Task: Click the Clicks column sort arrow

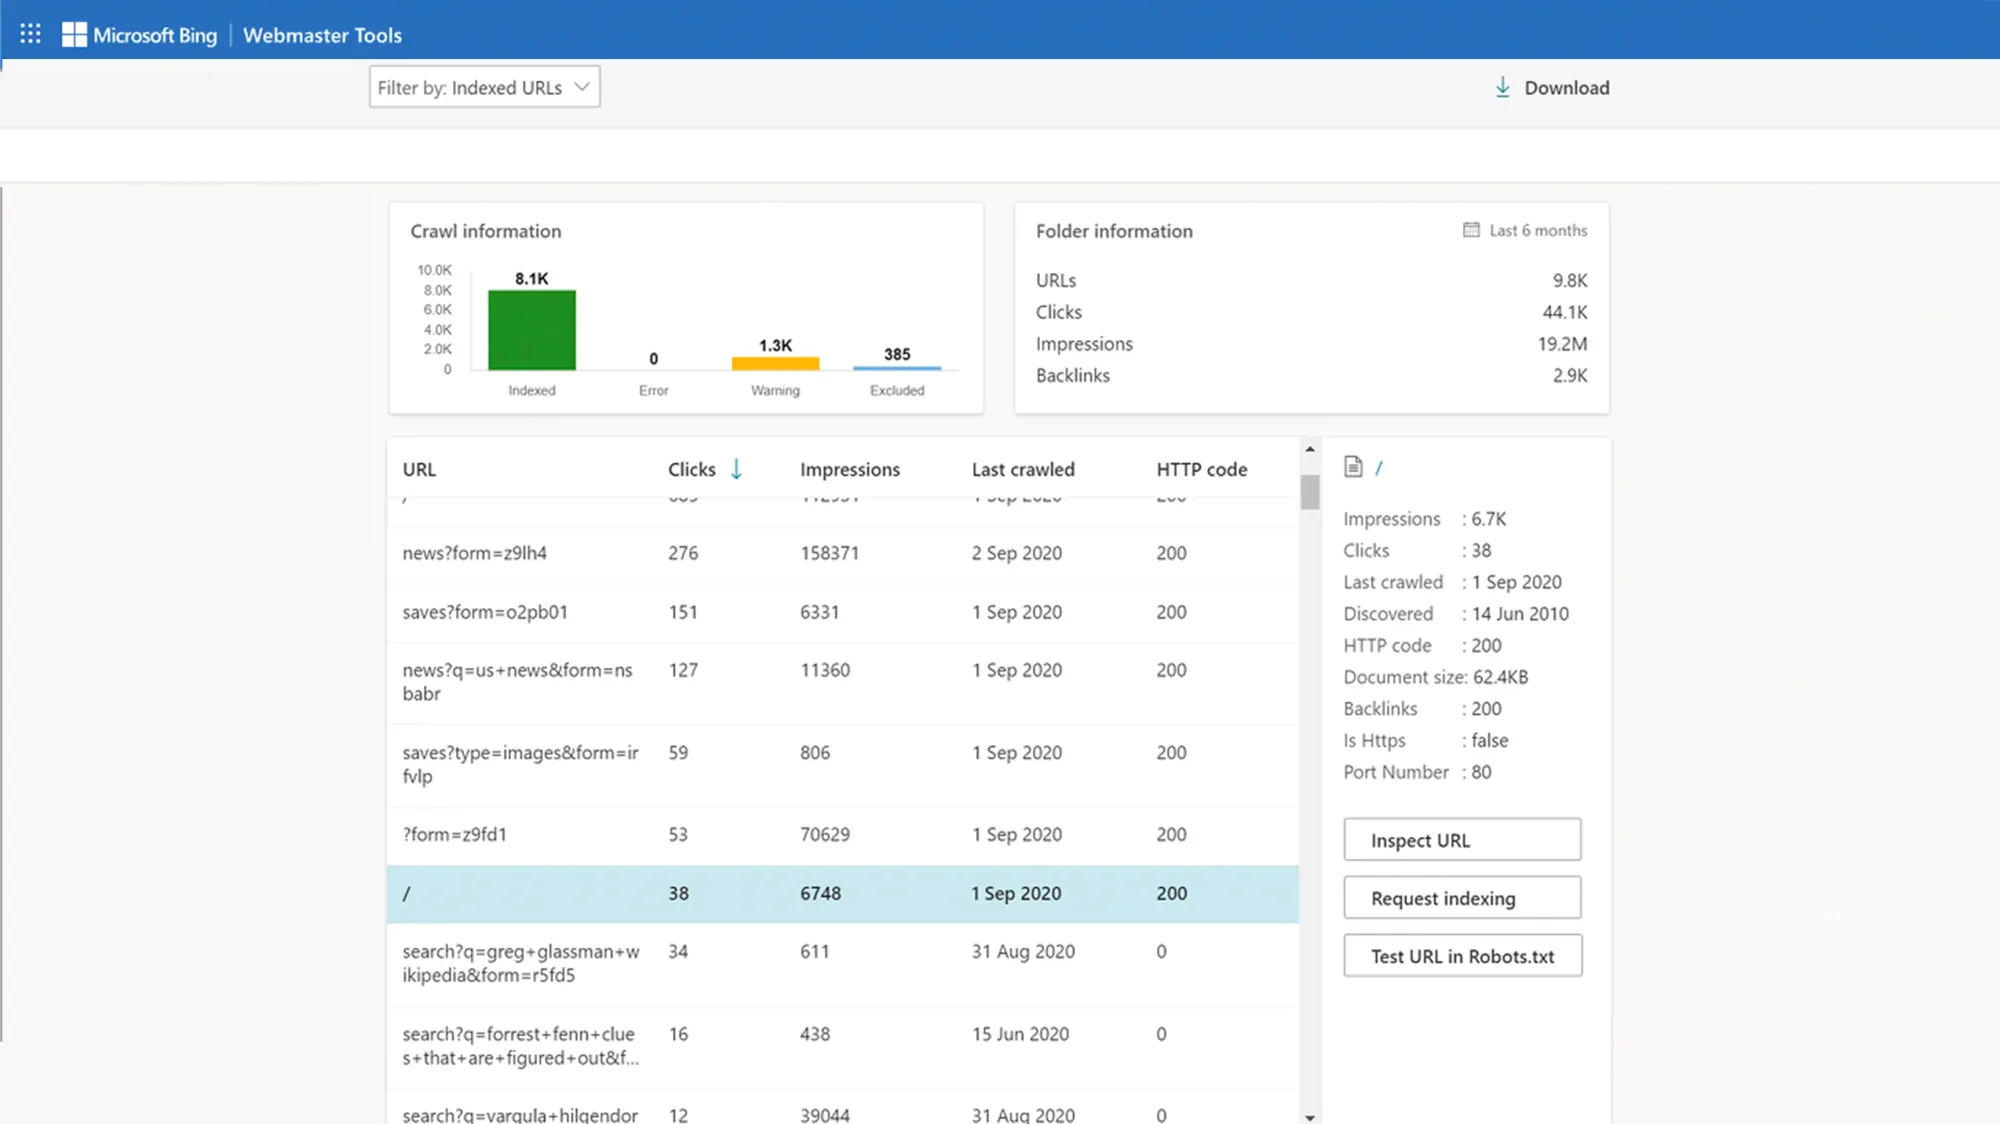Action: coord(736,469)
